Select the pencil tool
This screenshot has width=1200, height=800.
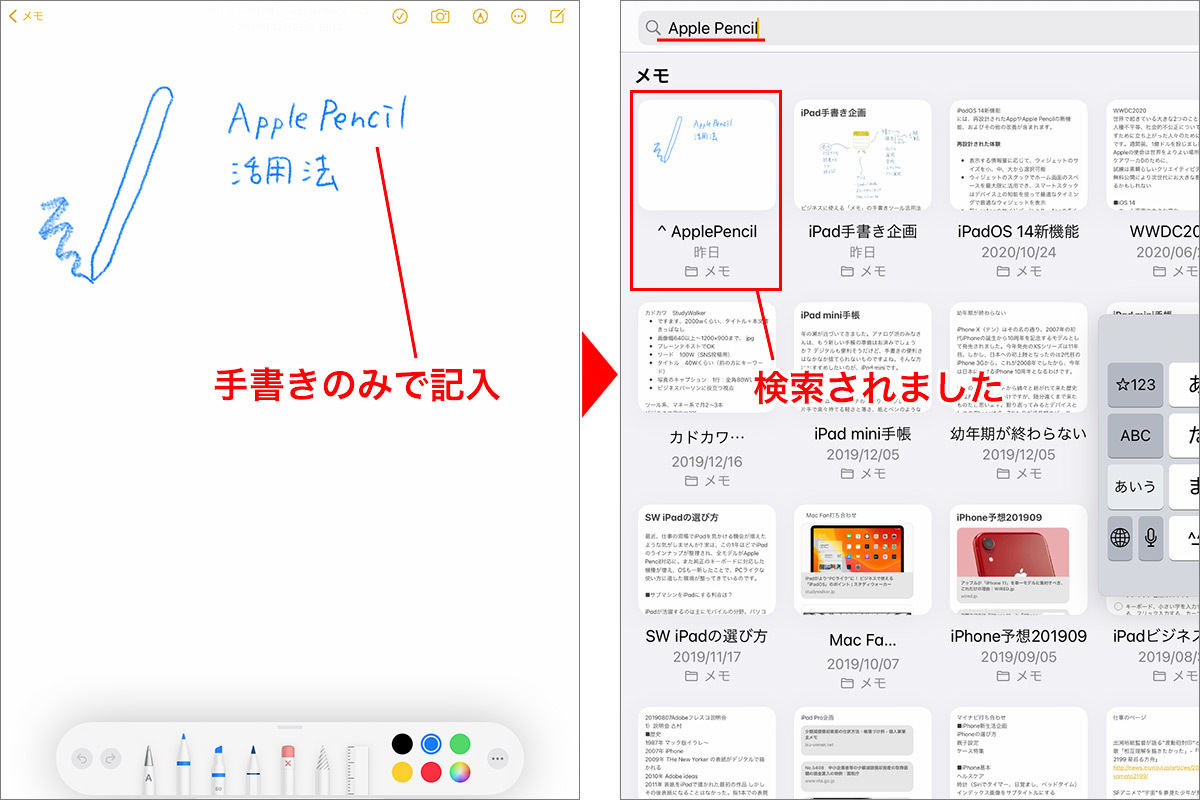252,768
